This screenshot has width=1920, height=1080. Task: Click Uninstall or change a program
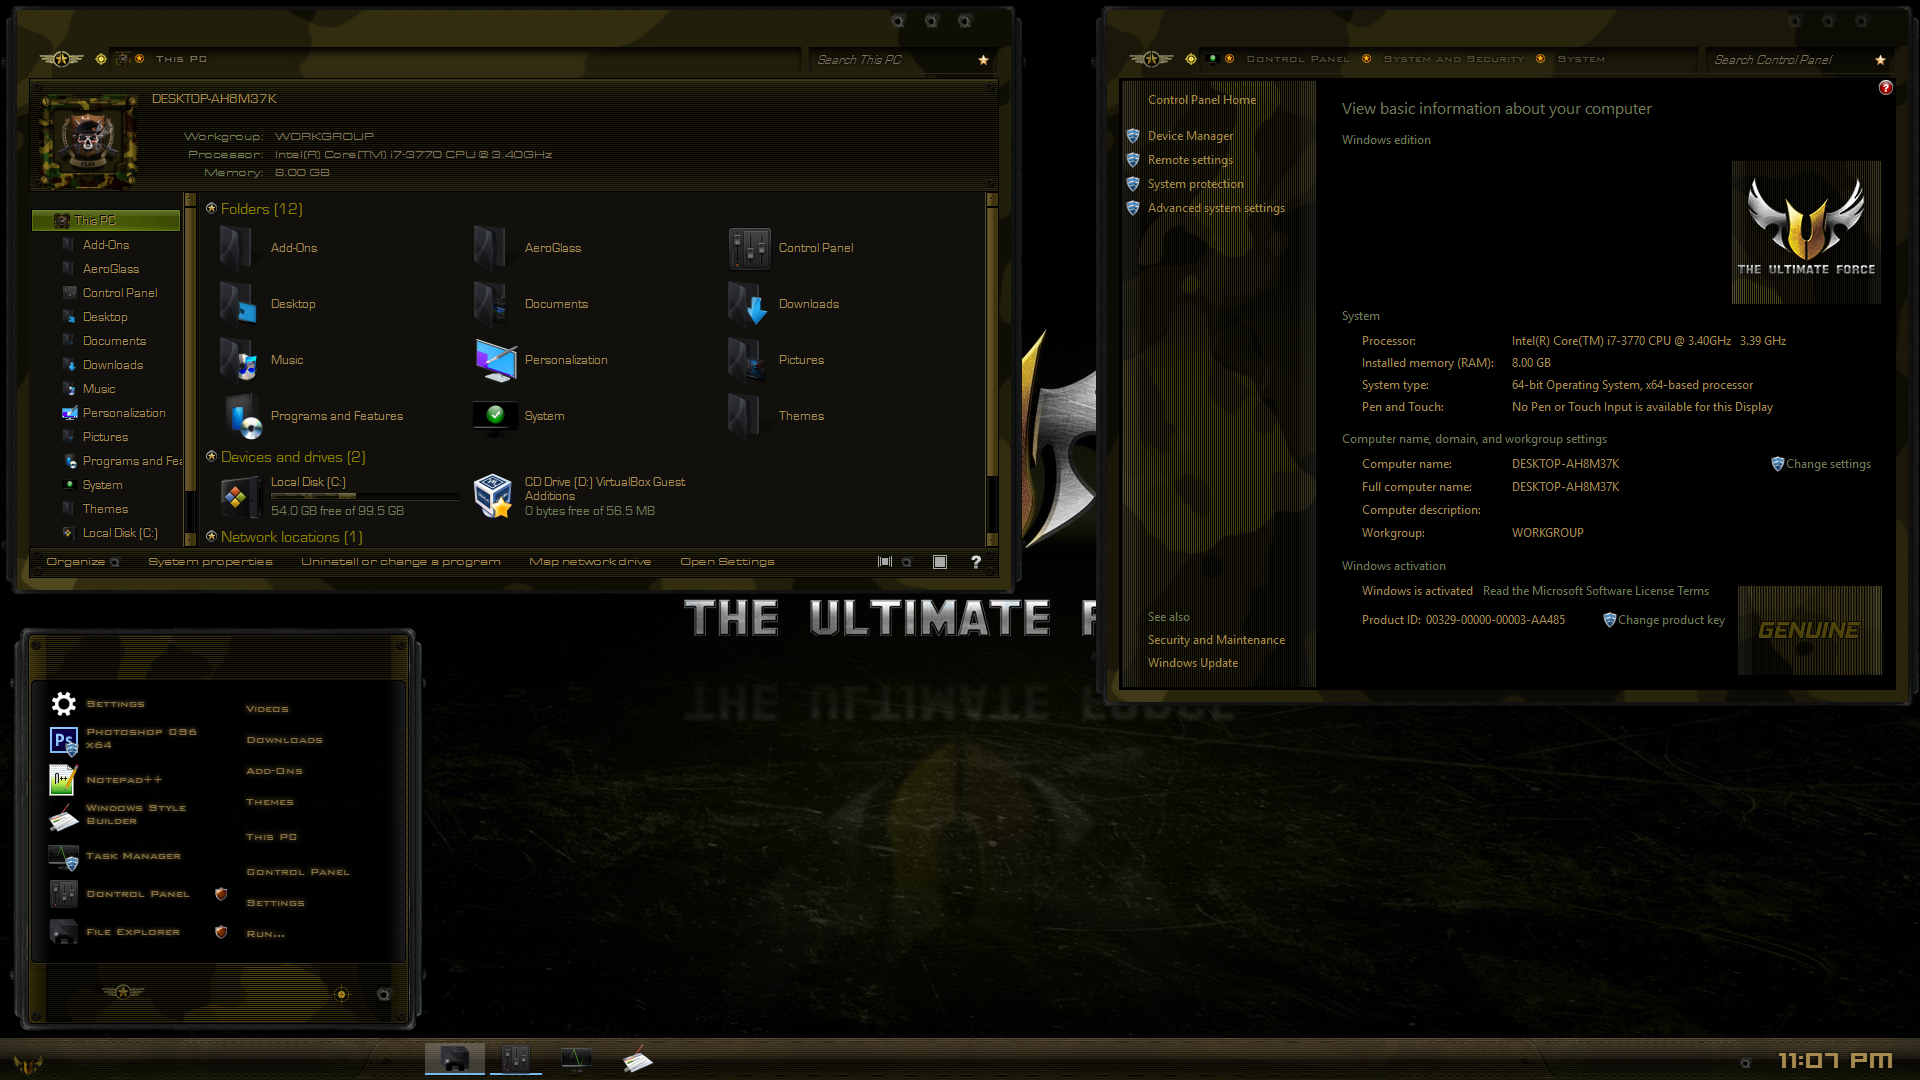[x=401, y=562]
